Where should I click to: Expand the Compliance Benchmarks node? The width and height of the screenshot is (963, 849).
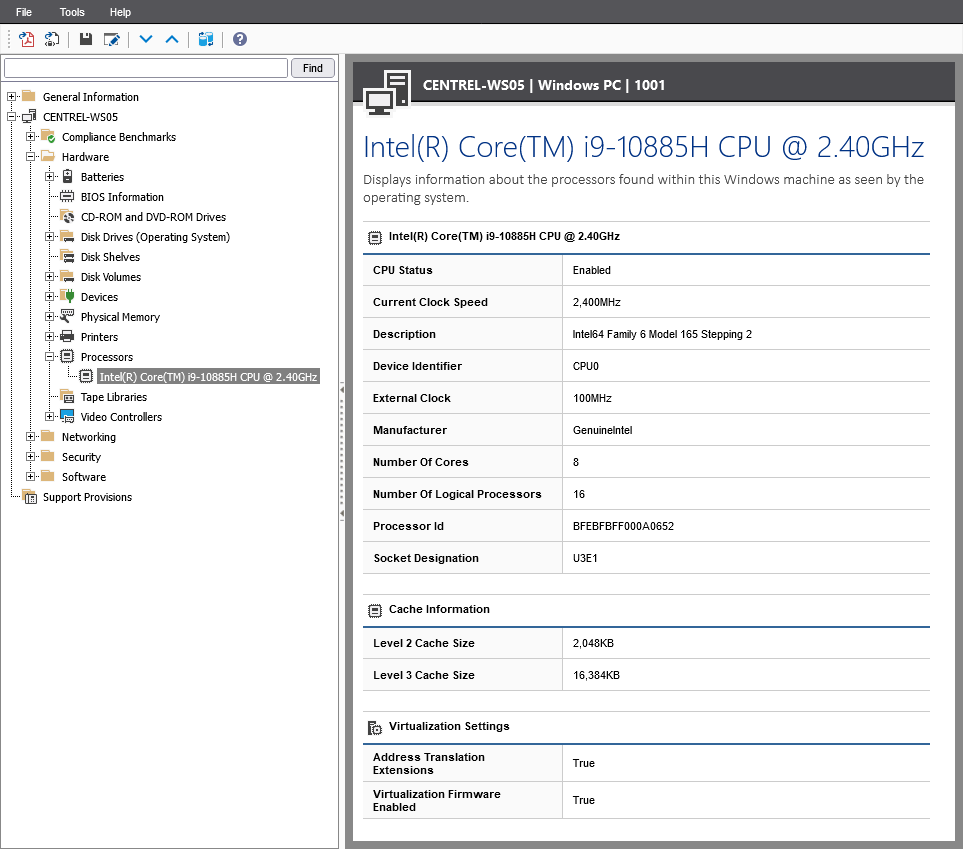(30, 136)
